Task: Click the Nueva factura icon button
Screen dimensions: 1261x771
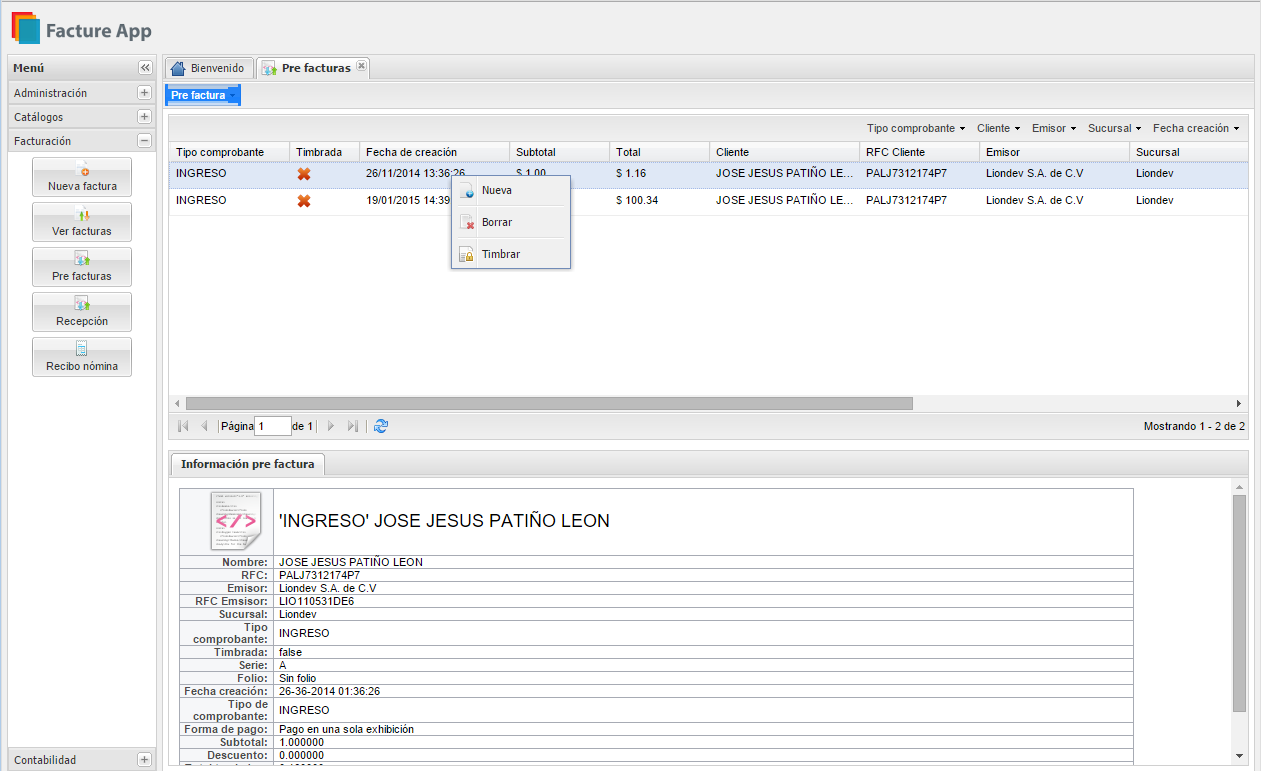Action: (x=82, y=177)
